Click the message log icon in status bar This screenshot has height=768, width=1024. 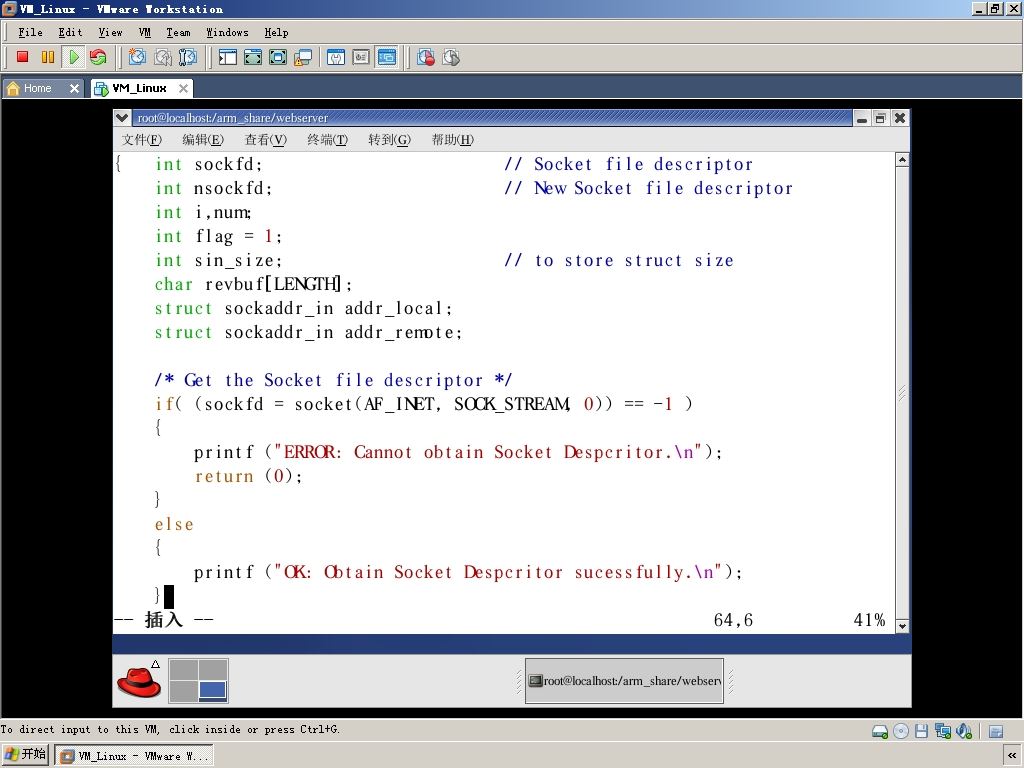pos(996,731)
